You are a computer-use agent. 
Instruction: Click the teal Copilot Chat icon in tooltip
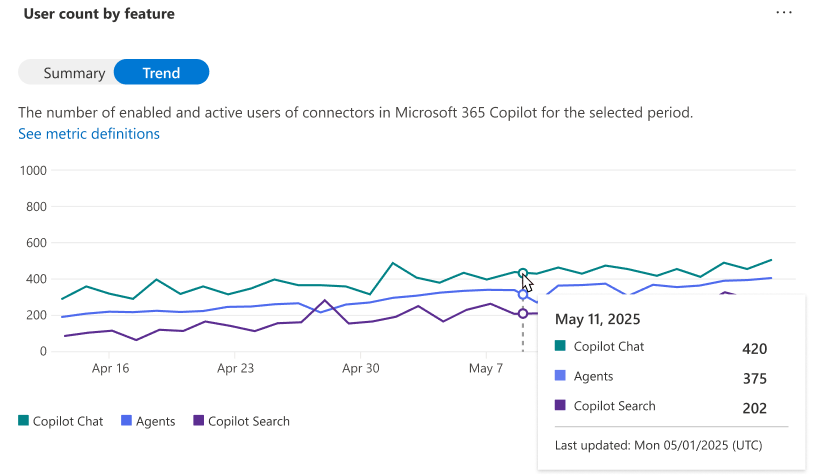click(x=560, y=345)
